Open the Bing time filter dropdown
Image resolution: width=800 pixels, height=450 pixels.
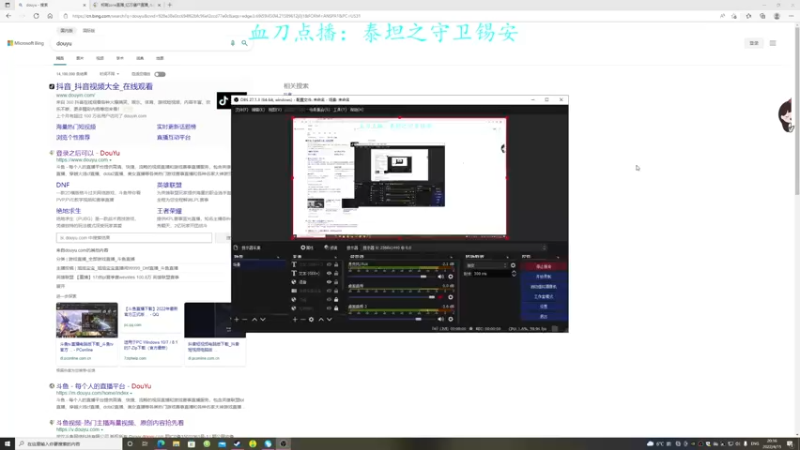click(109, 74)
